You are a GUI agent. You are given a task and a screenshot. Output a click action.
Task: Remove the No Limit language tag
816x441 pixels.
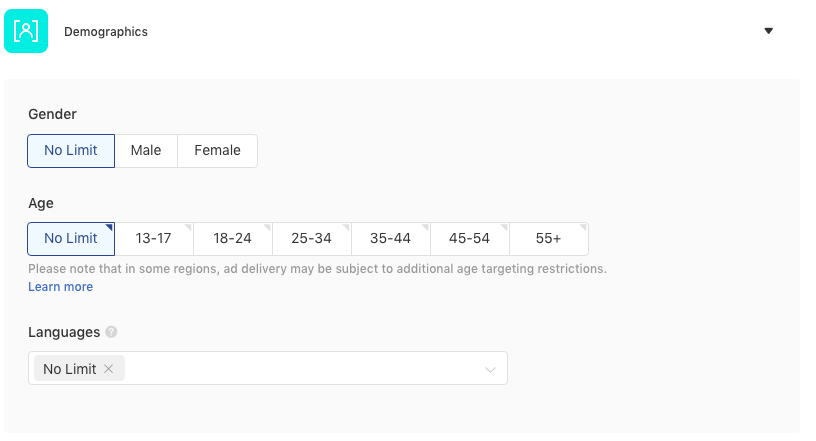108,369
